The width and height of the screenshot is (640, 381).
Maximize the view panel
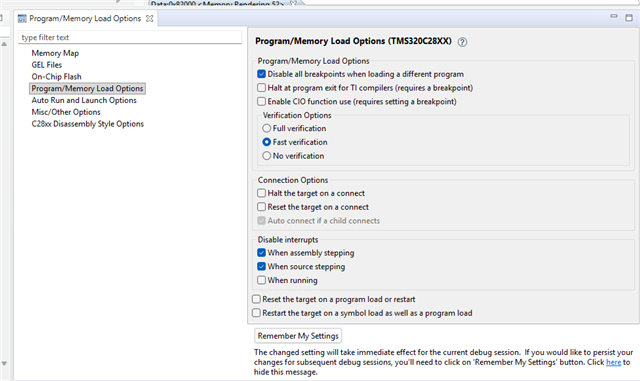[x=629, y=18]
